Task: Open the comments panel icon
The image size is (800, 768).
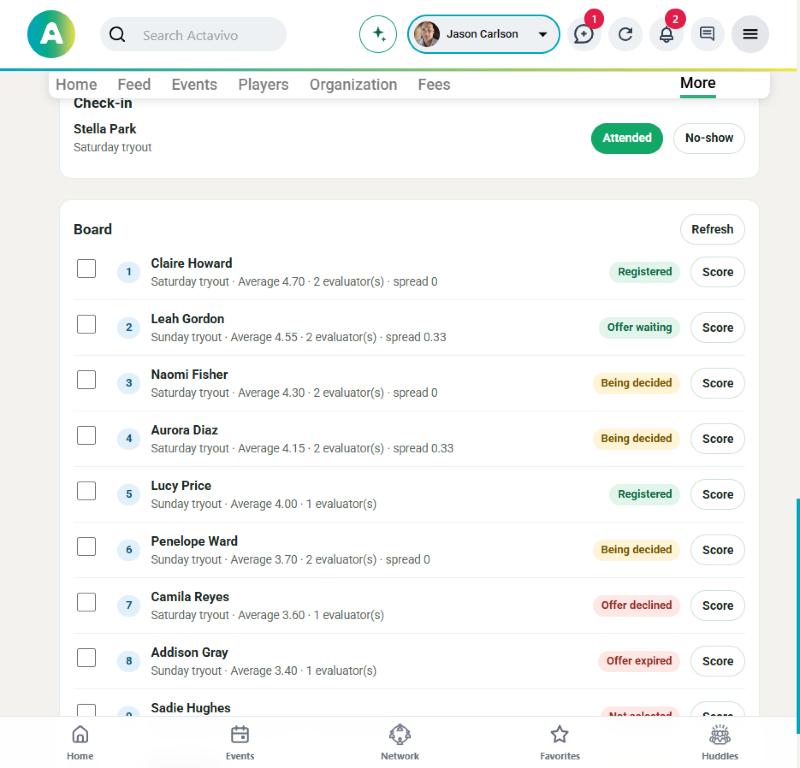Action: [x=707, y=34]
